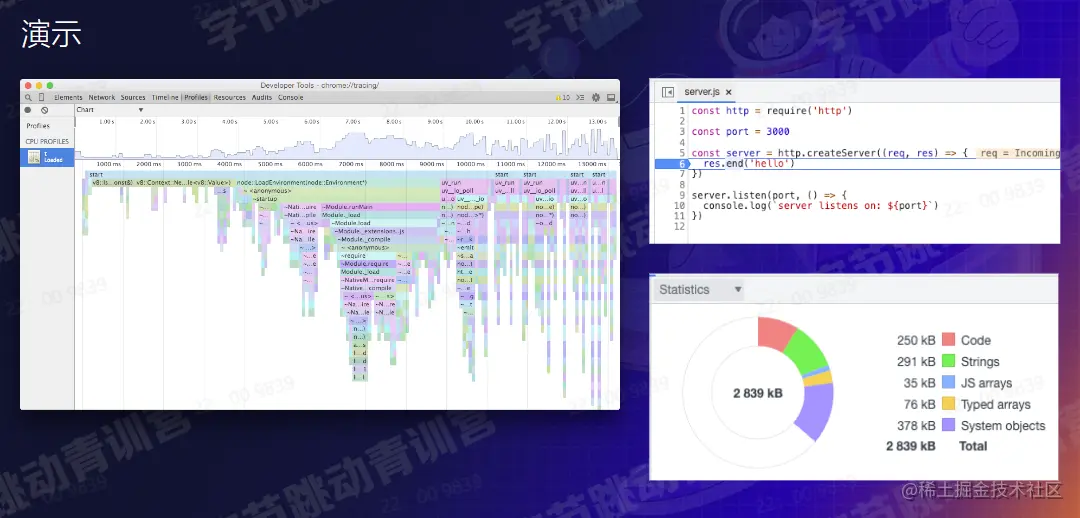Toggle the breakpoint on line 6
The height and width of the screenshot is (518, 1080).
tap(672, 164)
